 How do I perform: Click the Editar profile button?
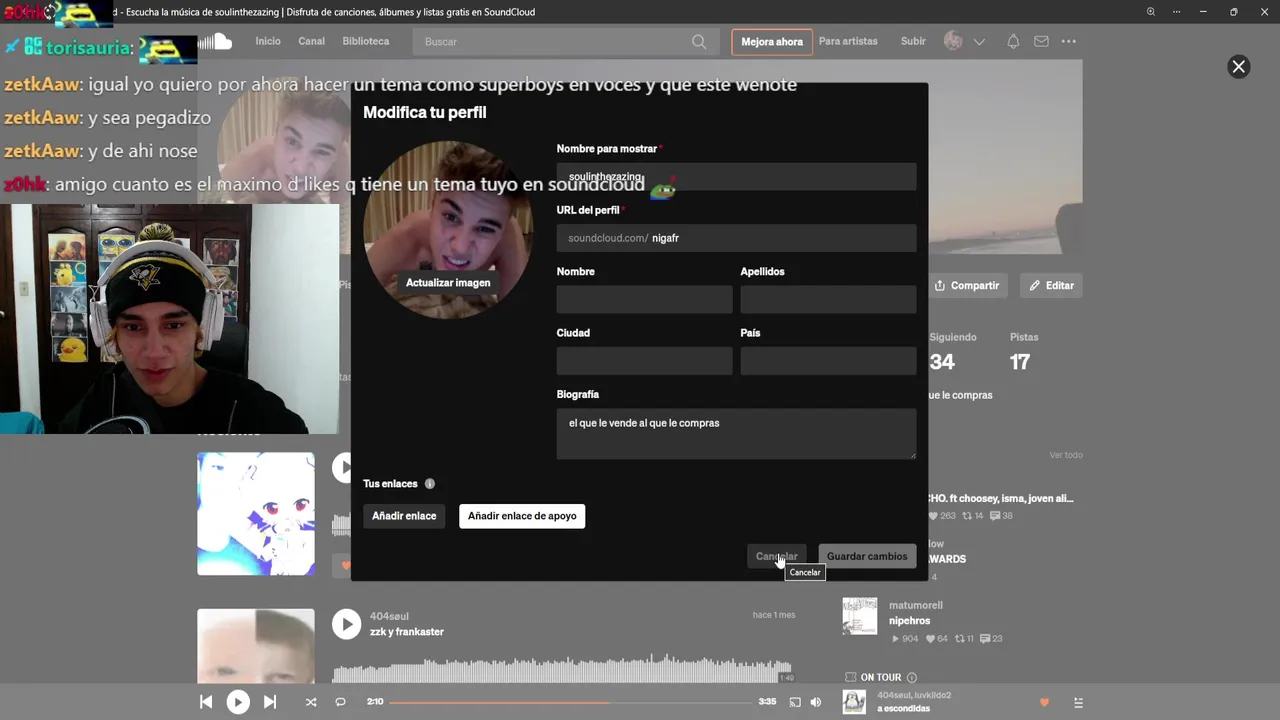[1052, 286]
